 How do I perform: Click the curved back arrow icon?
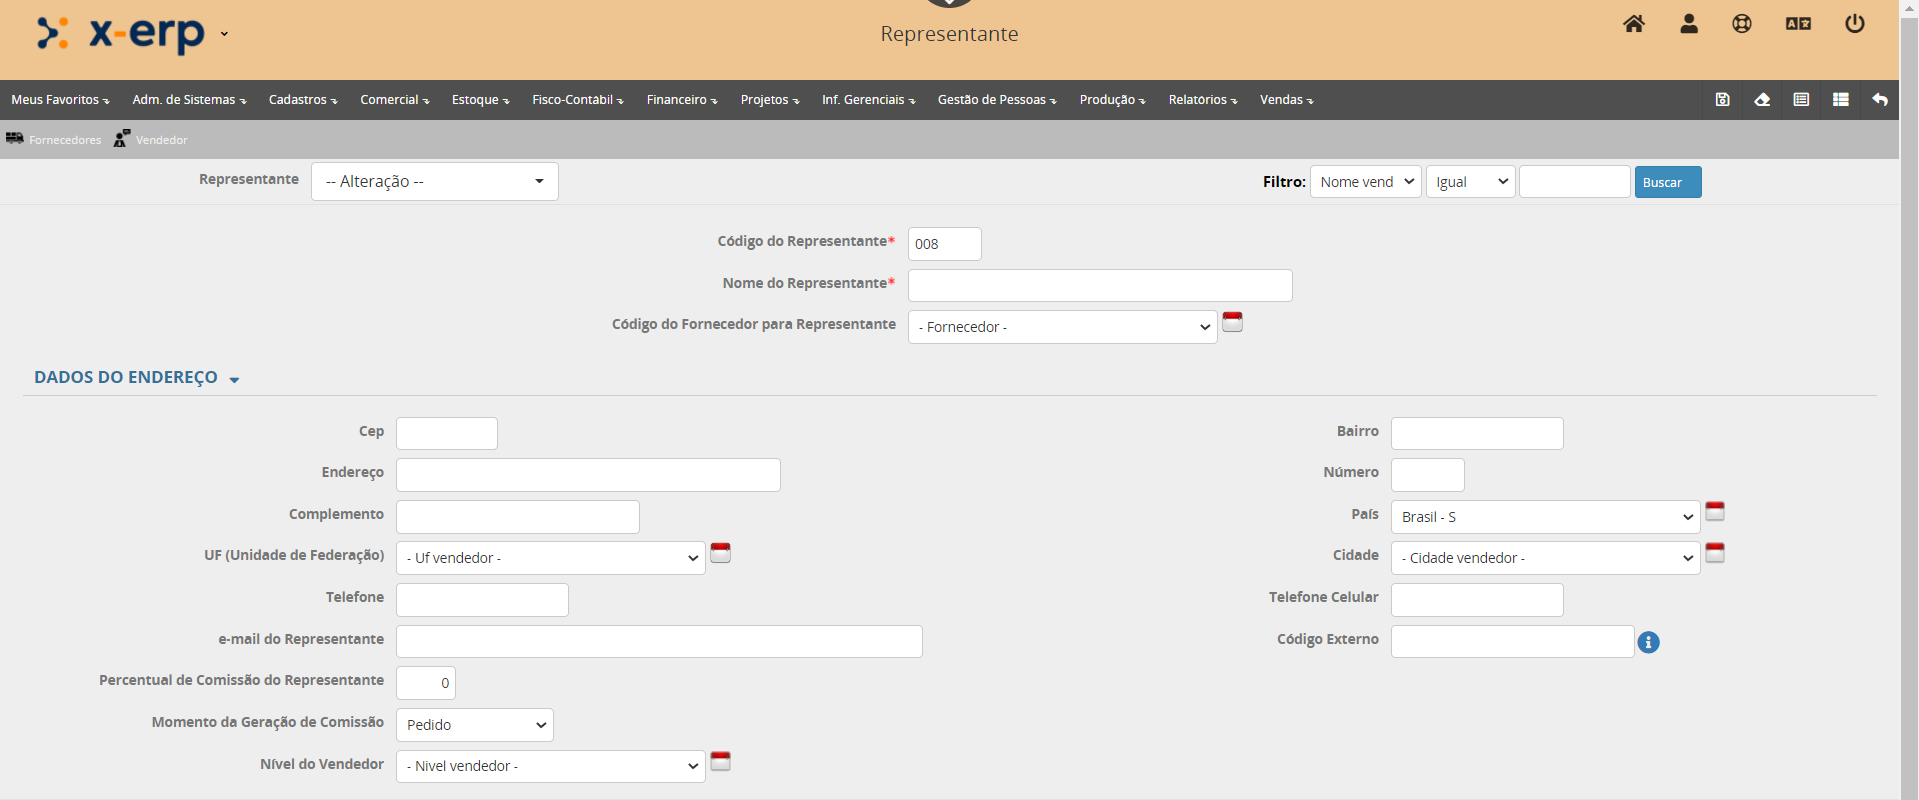tap(1880, 100)
